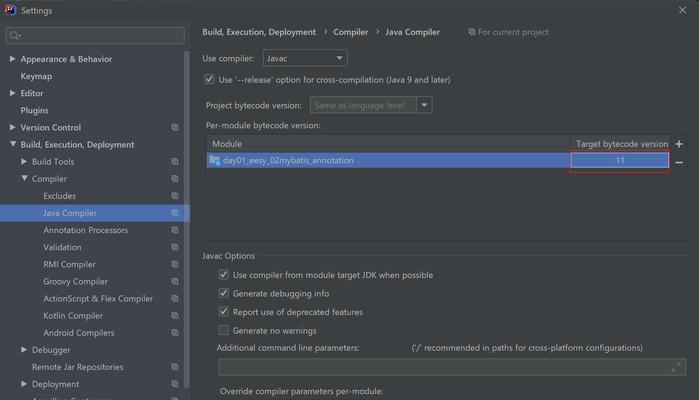Expand the Deployment tree node
The height and width of the screenshot is (400, 699).
pos(24,384)
